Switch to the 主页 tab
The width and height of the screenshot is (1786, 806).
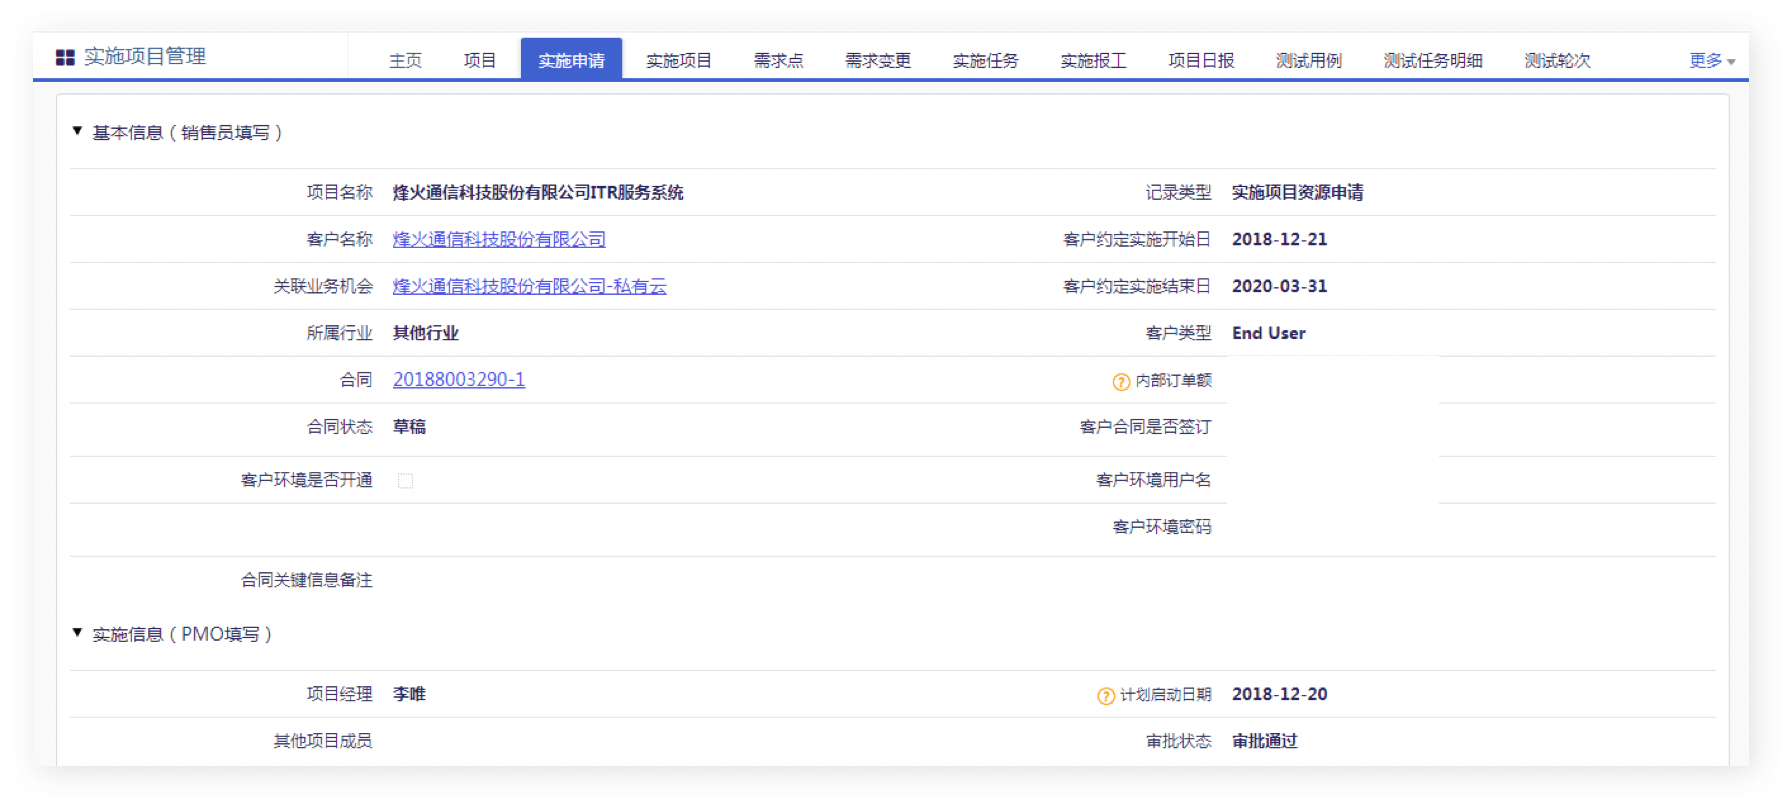(405, 60)
